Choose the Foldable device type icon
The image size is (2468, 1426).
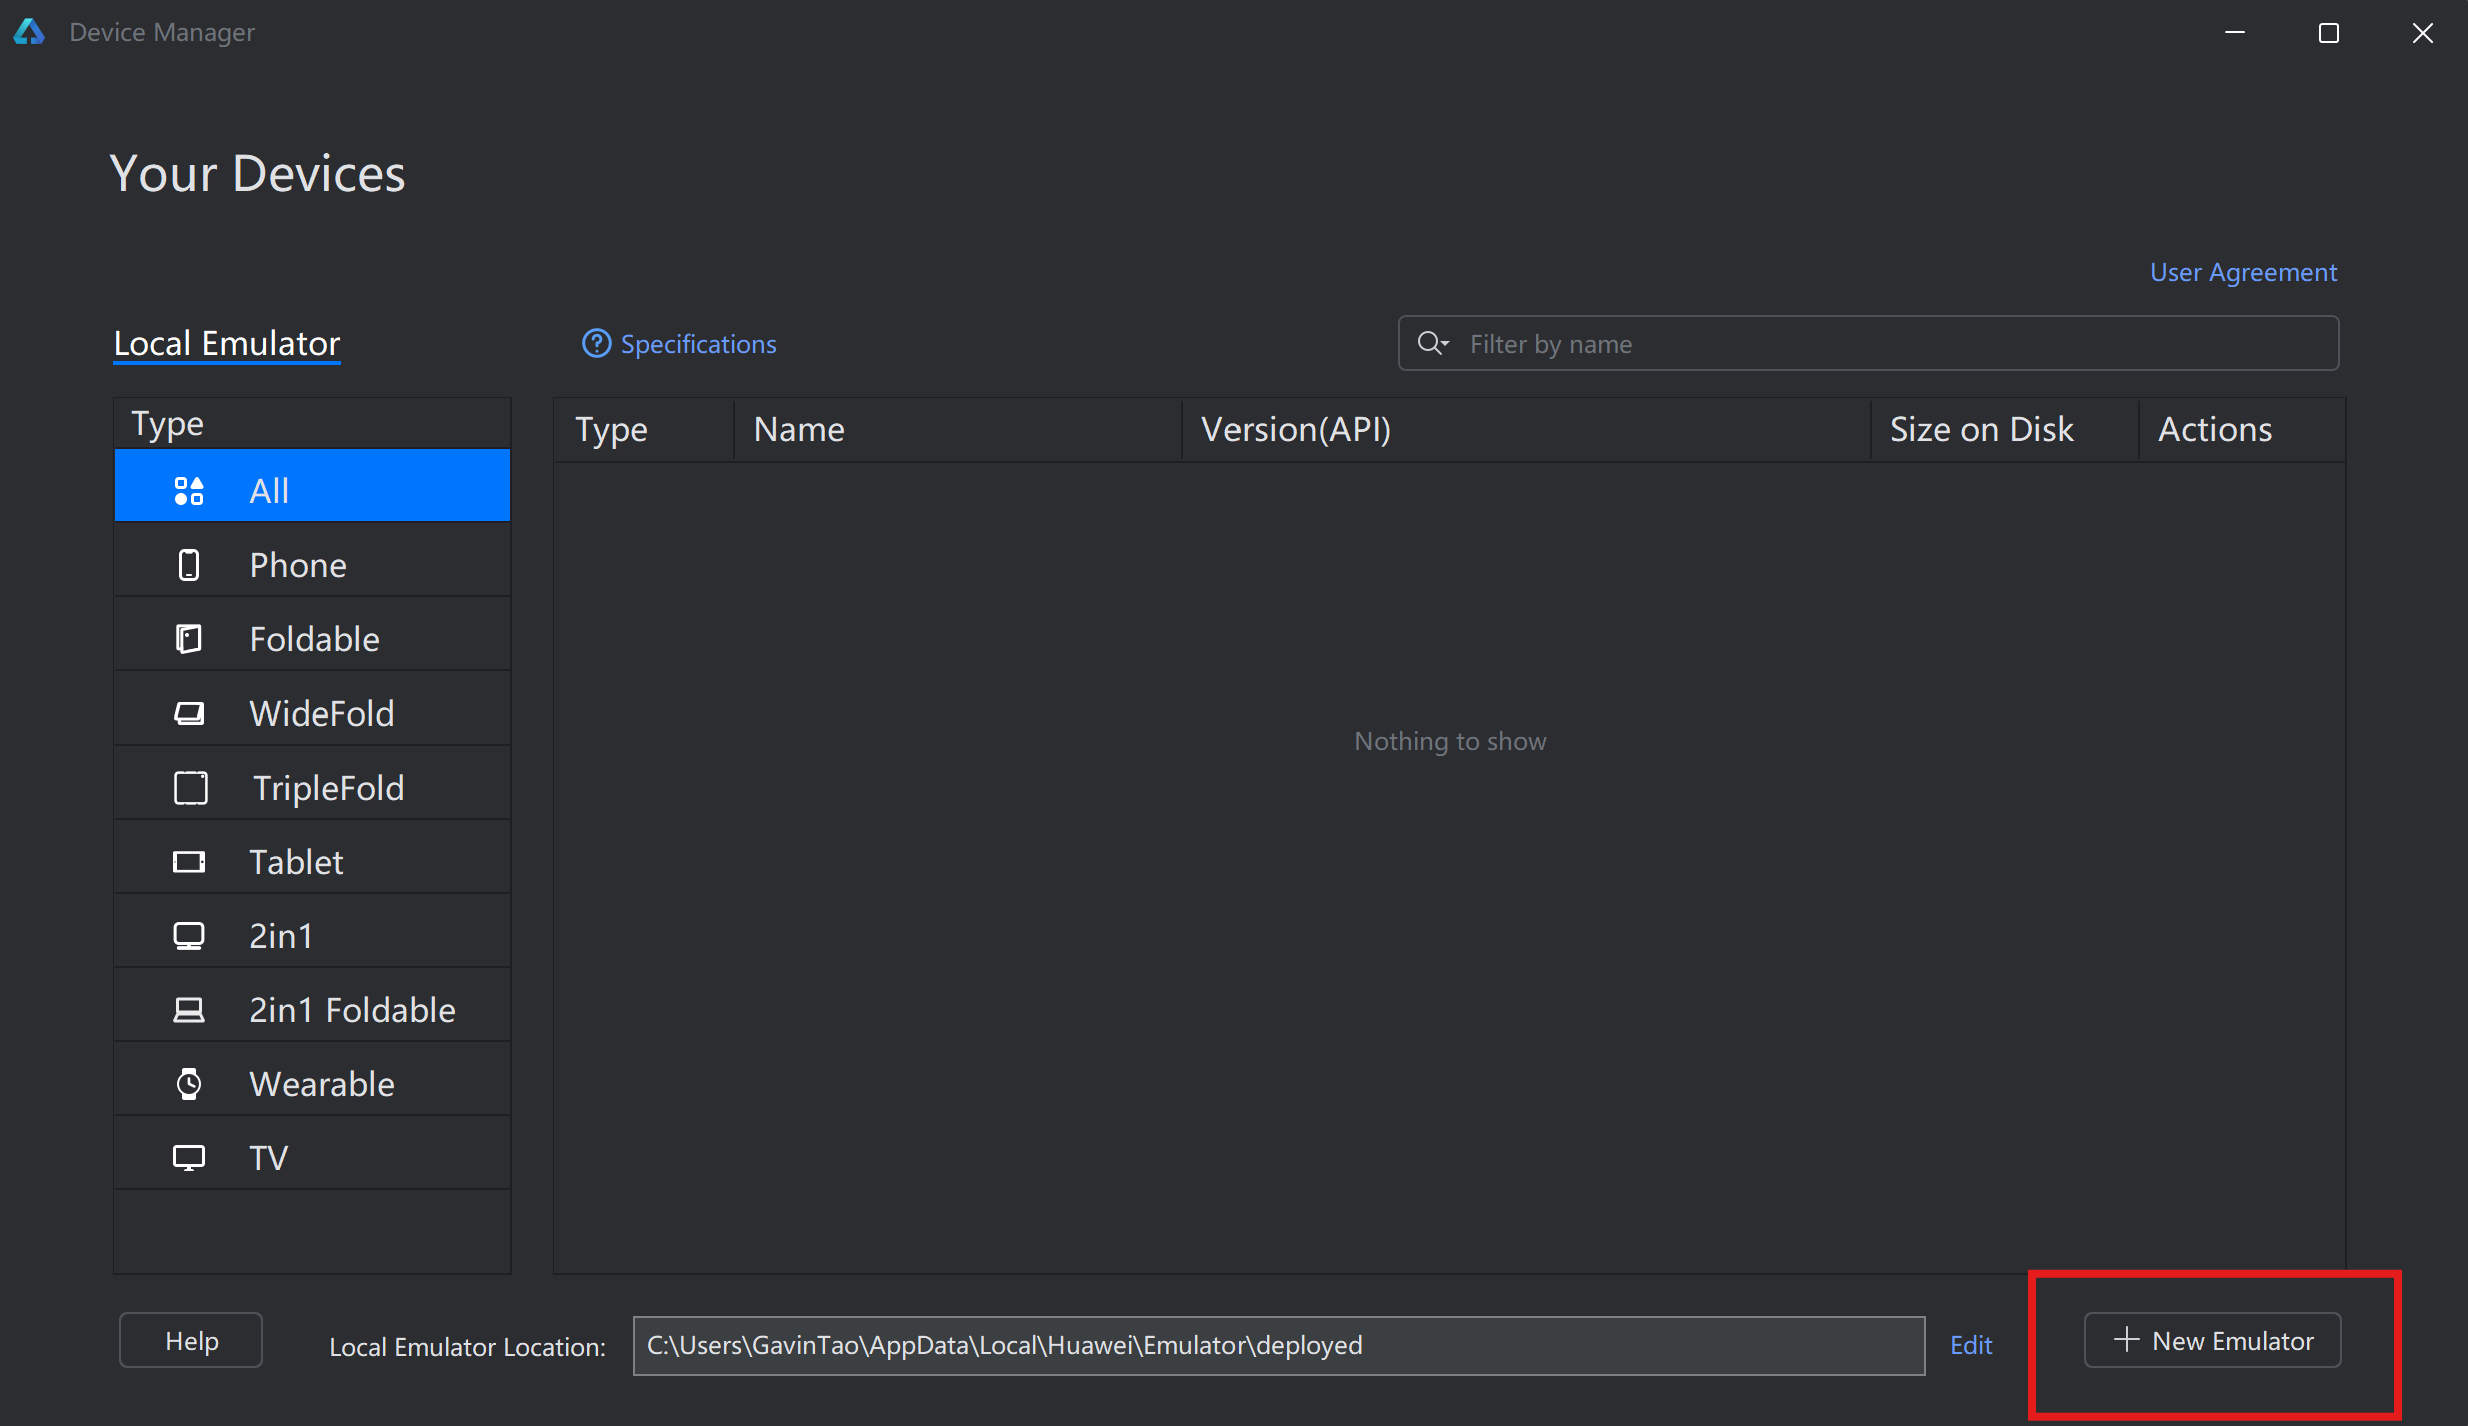point(189,639)
